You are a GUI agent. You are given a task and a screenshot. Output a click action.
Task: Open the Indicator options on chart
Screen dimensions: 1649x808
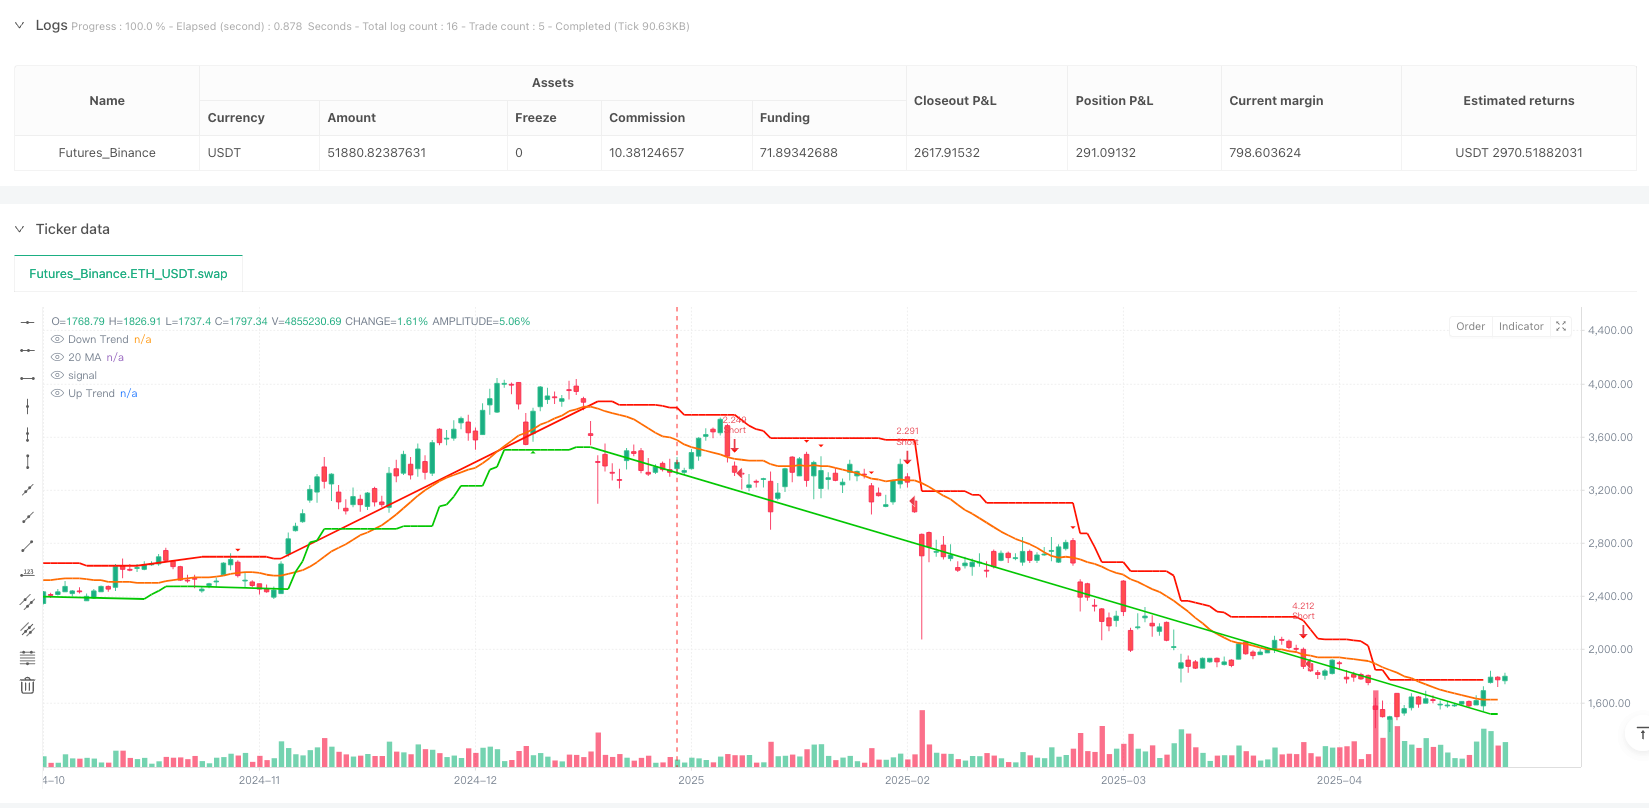pyautogui.click(x=1521, y=327)
